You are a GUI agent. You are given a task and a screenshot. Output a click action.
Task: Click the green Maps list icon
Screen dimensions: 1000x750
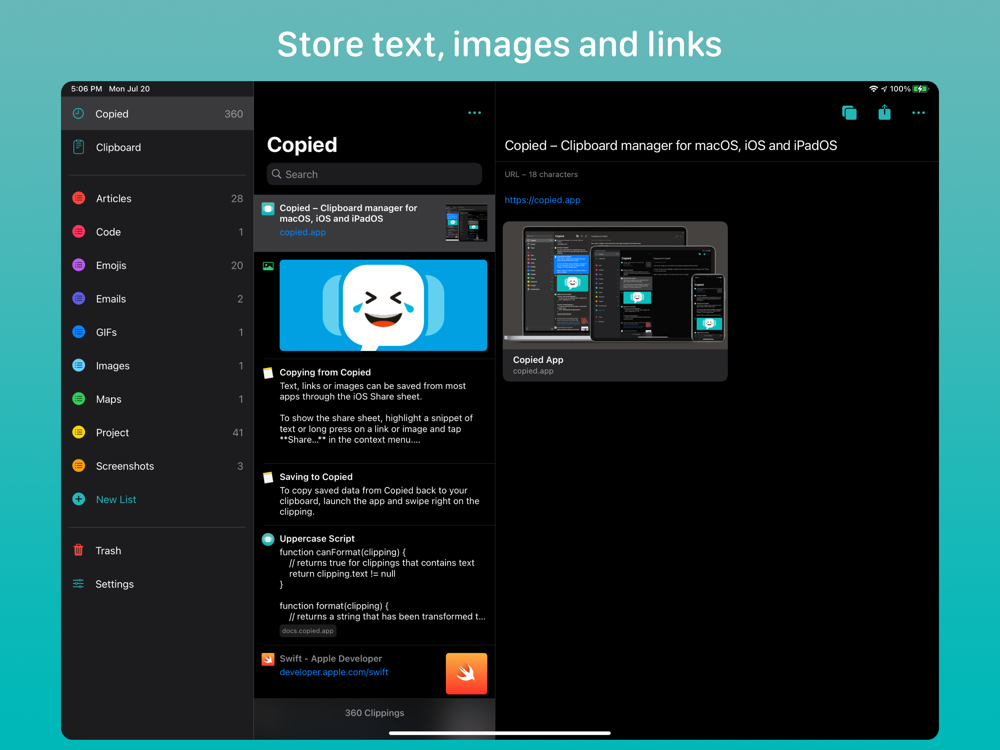click(x=78, y=399)
